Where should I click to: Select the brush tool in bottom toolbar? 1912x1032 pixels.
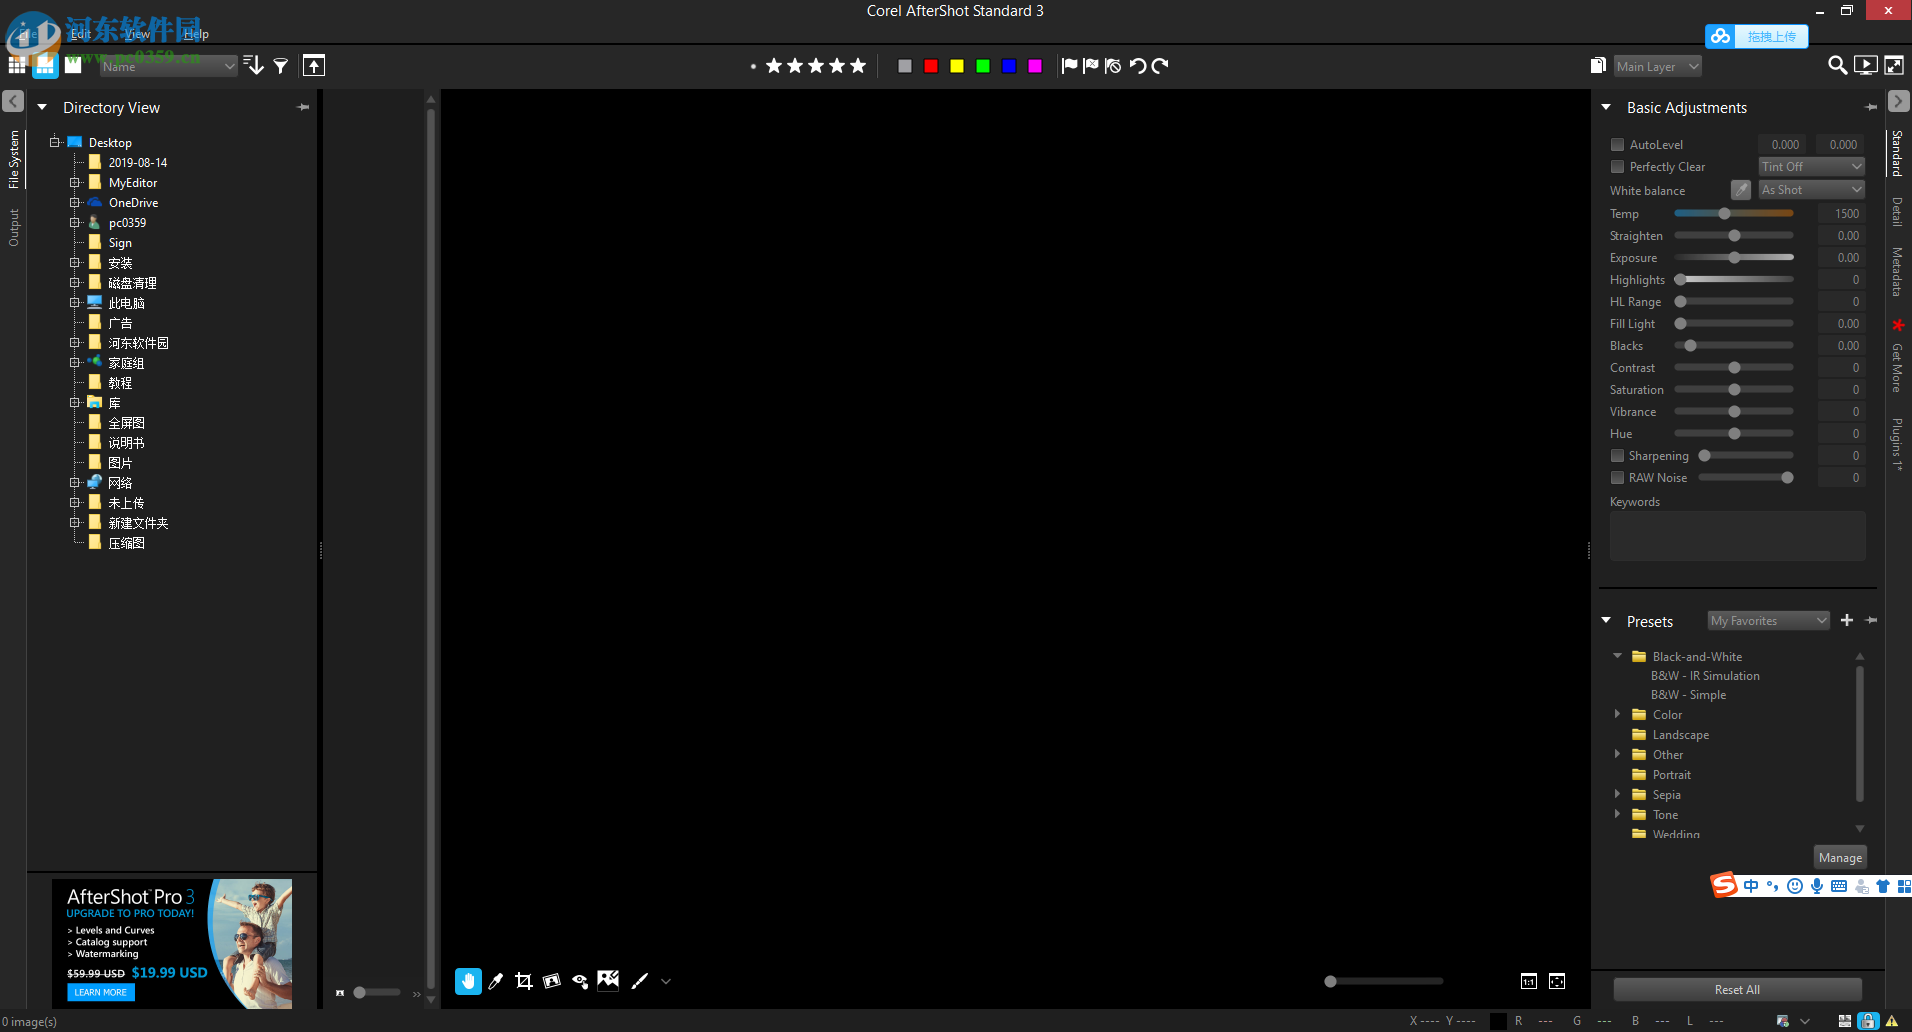pos(640,981)
